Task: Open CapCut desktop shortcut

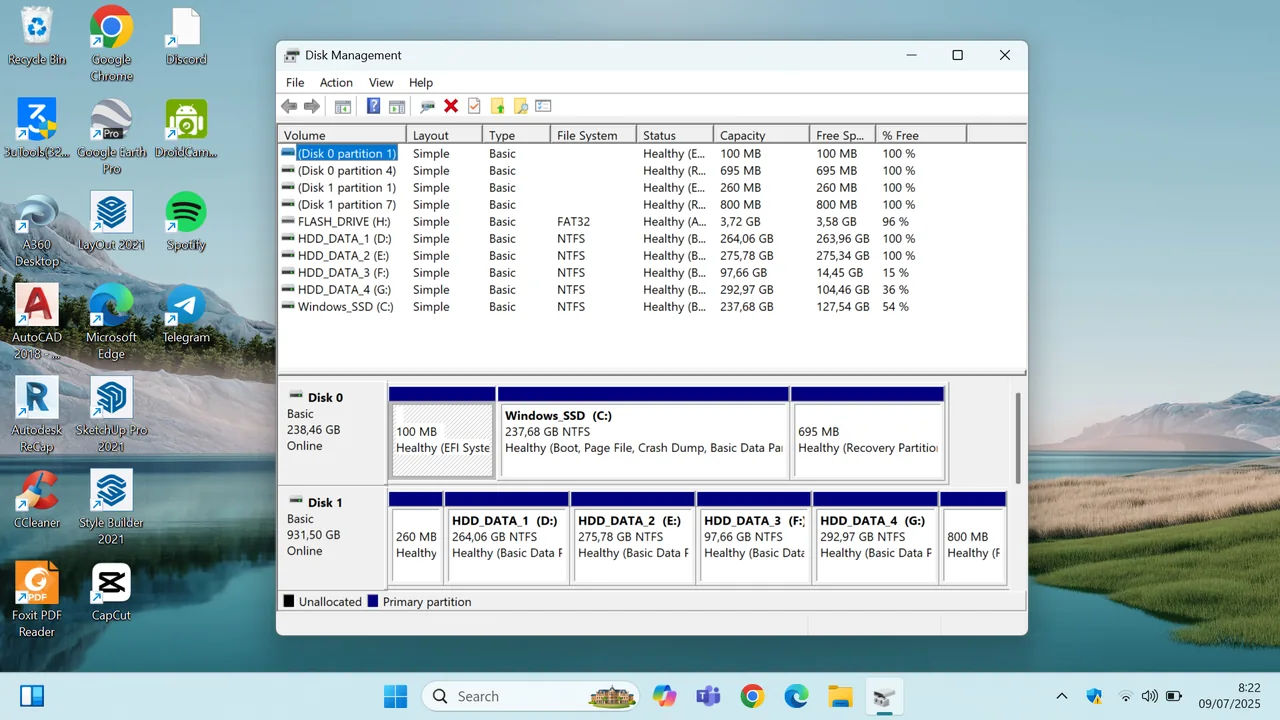Action: (x=111, y=593)
